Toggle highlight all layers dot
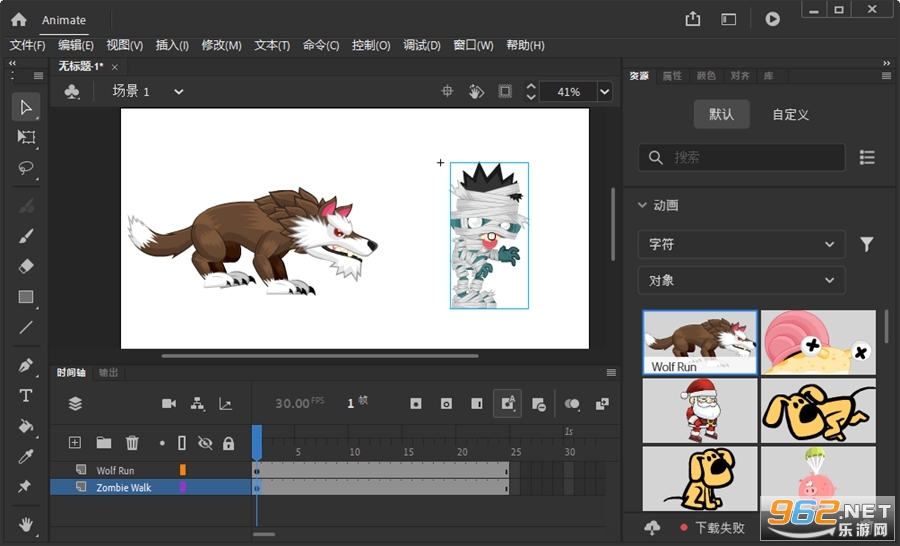Viewport: 900px width, 546px height. click(162, 443)
